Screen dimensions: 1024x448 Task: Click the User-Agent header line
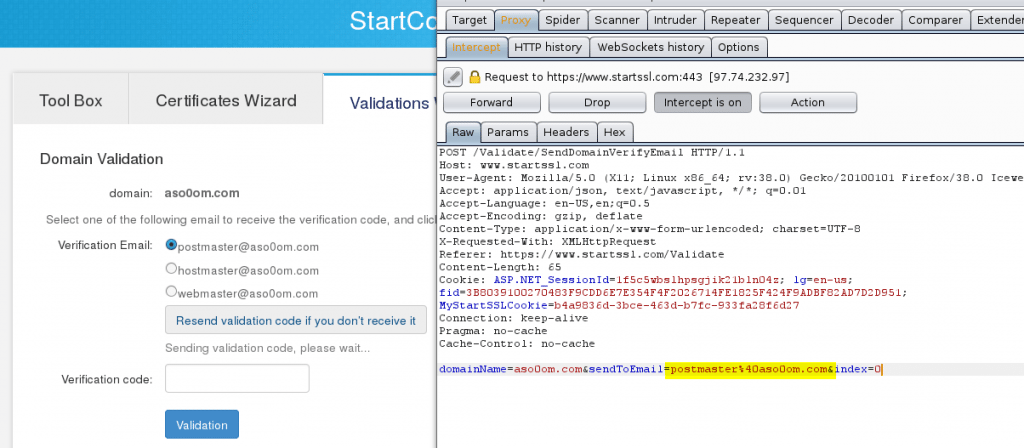(731, 178)
